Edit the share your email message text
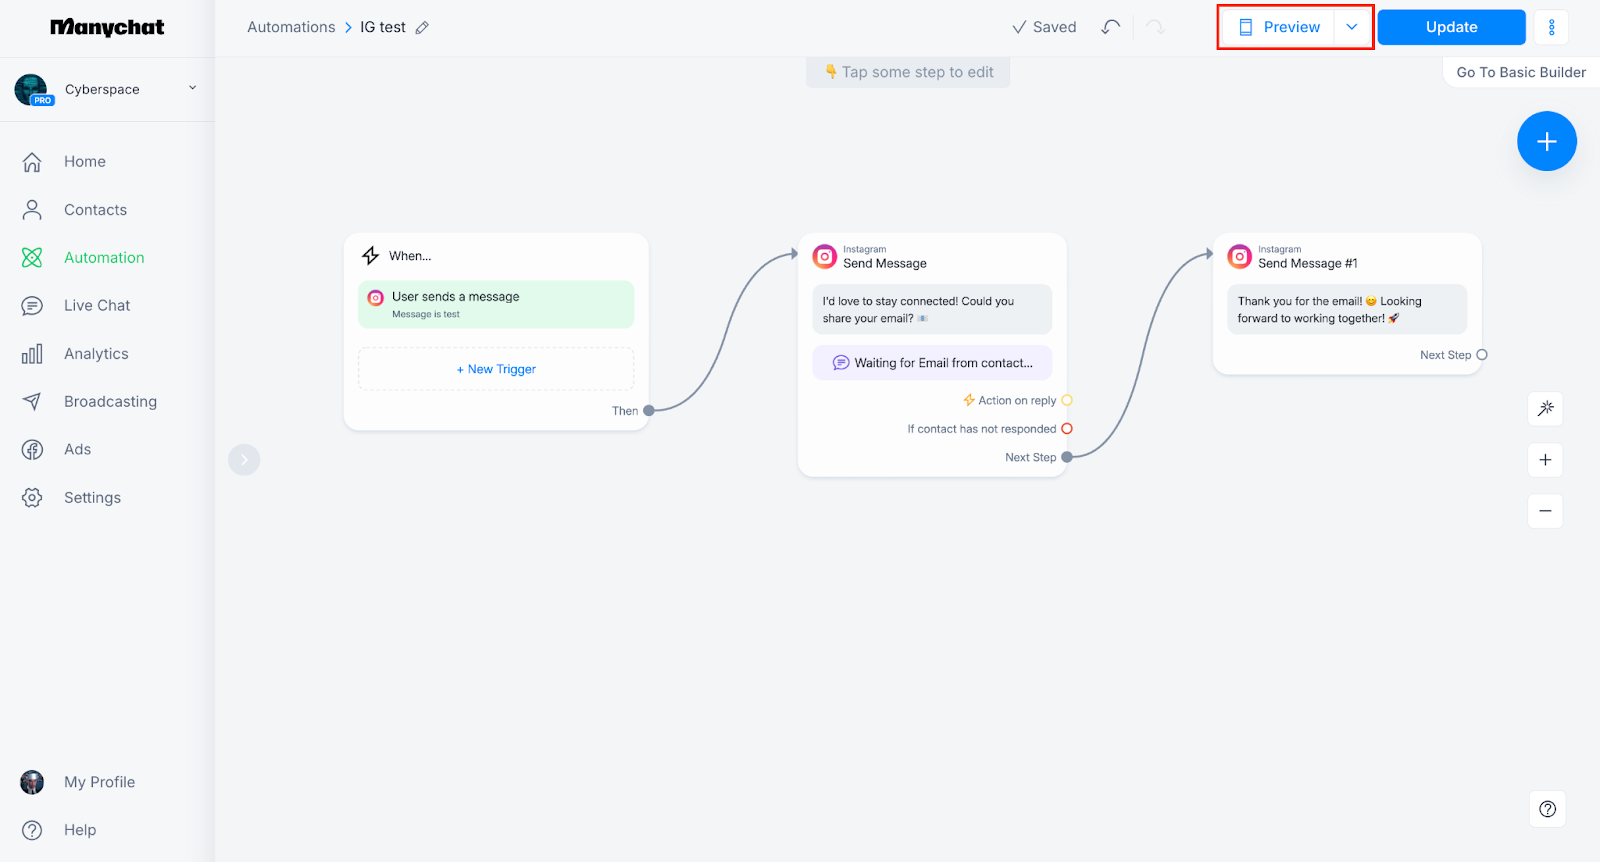The width and height of the screenshot is (1600, 862). 932,309
